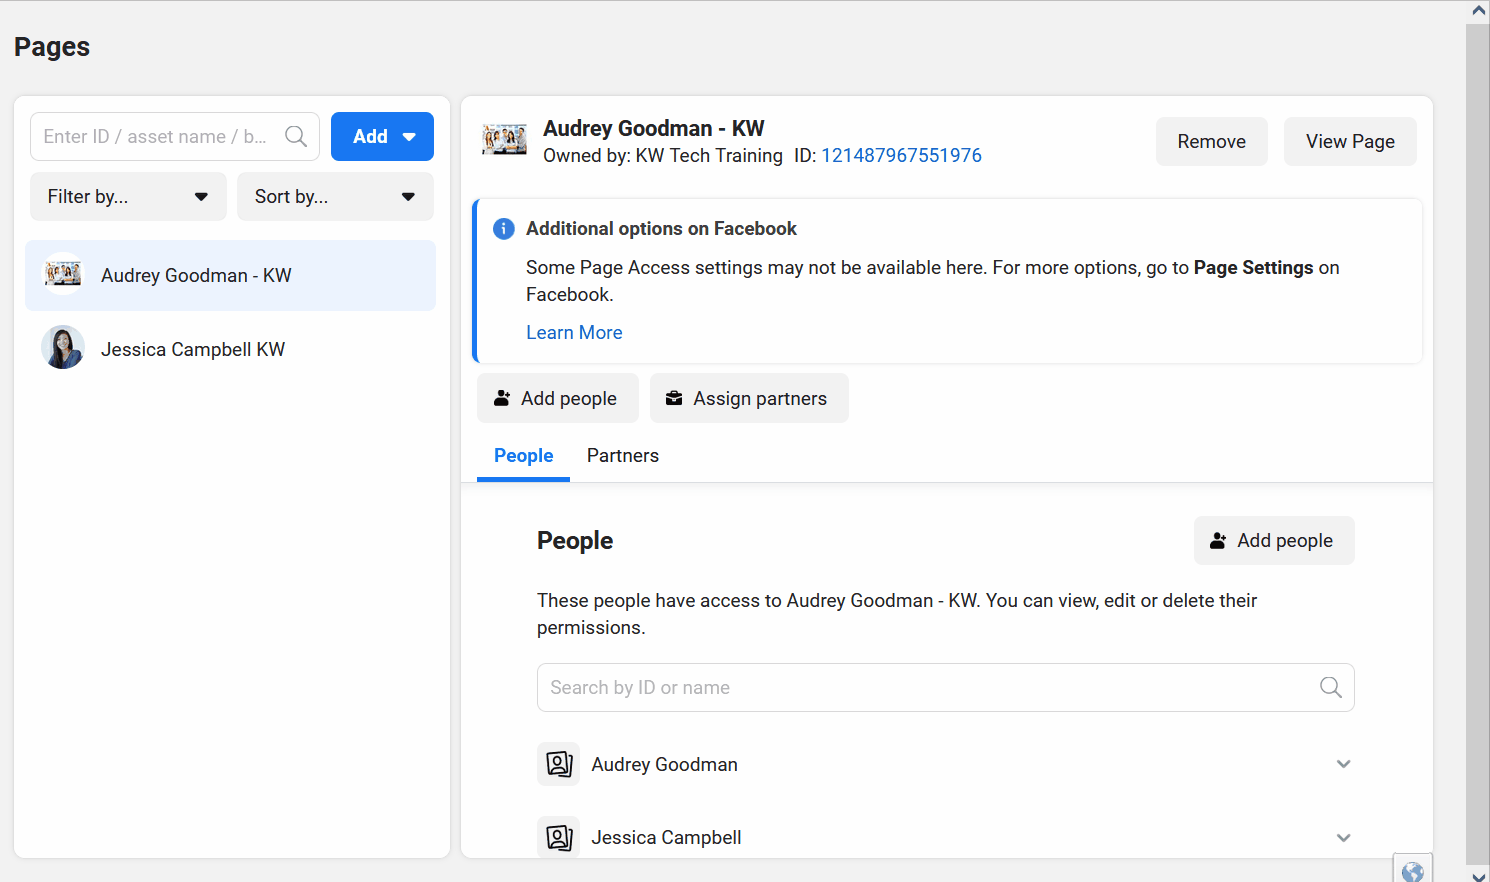Image resolution: width=1490 pixels, height=882 pixels.
Task: Click Audrey Goodman person icon
Action: [x=559, y=764]
